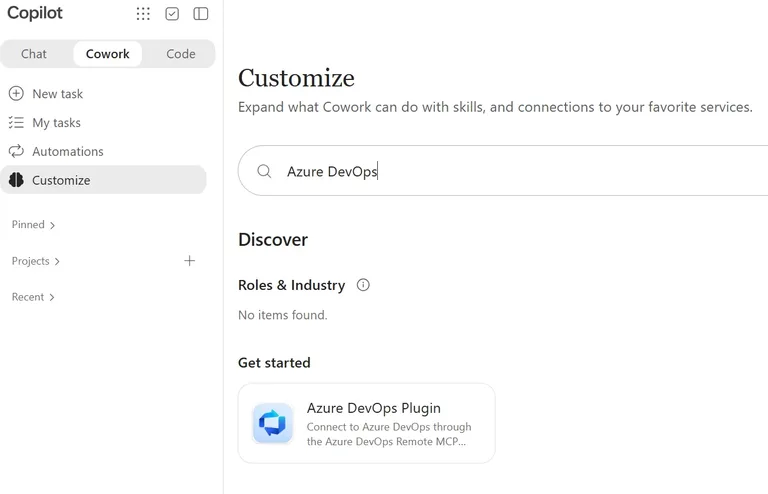
Task: Click the Customize brain icon
Action: tap(16, 180)
